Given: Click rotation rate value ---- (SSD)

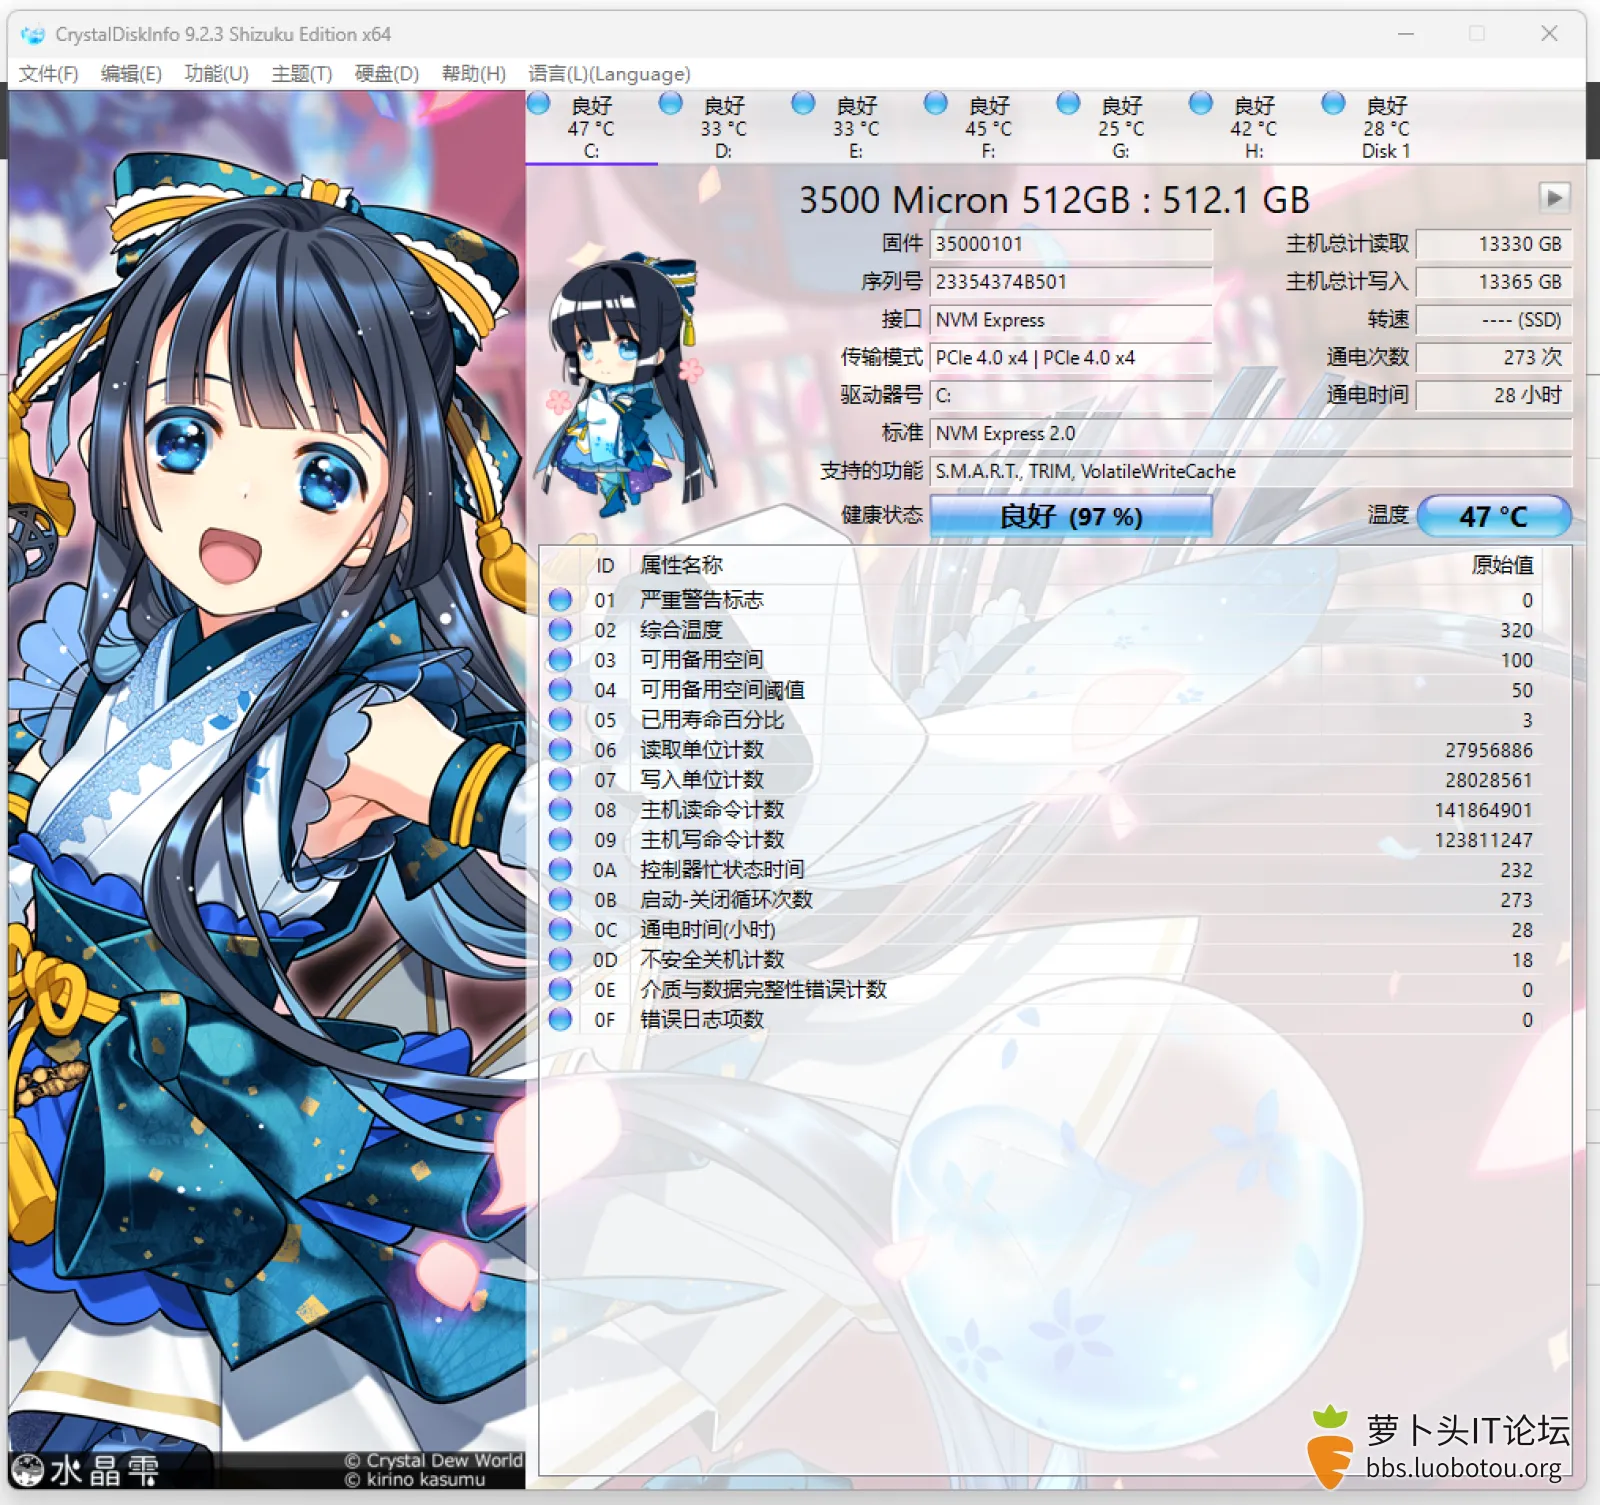Looking at the screenshot, I should tap(1494, 320).
